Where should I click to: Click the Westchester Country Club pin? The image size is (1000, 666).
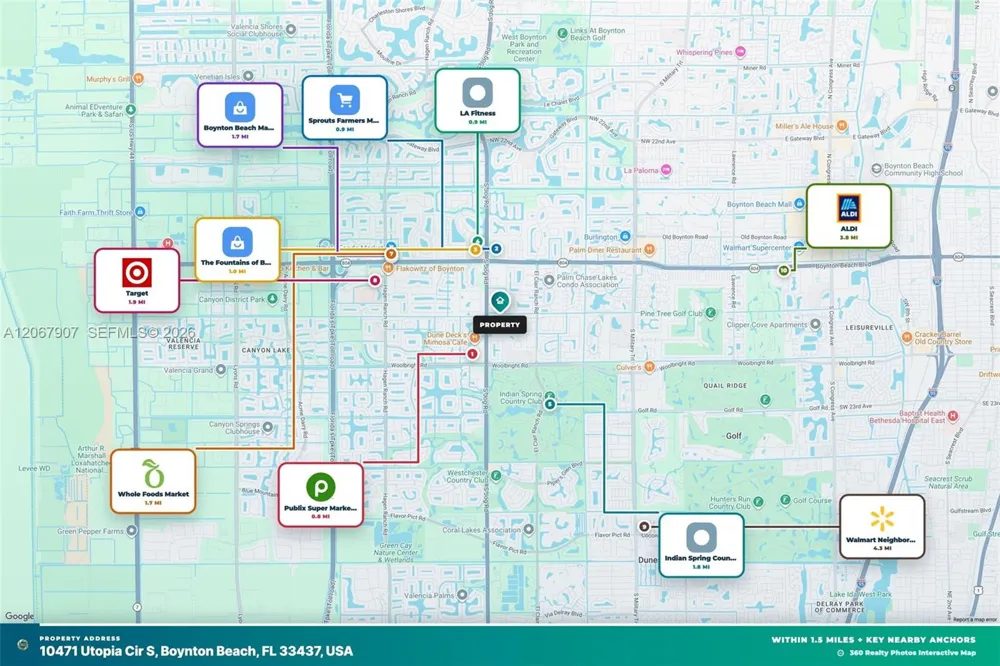coord(496,475)
